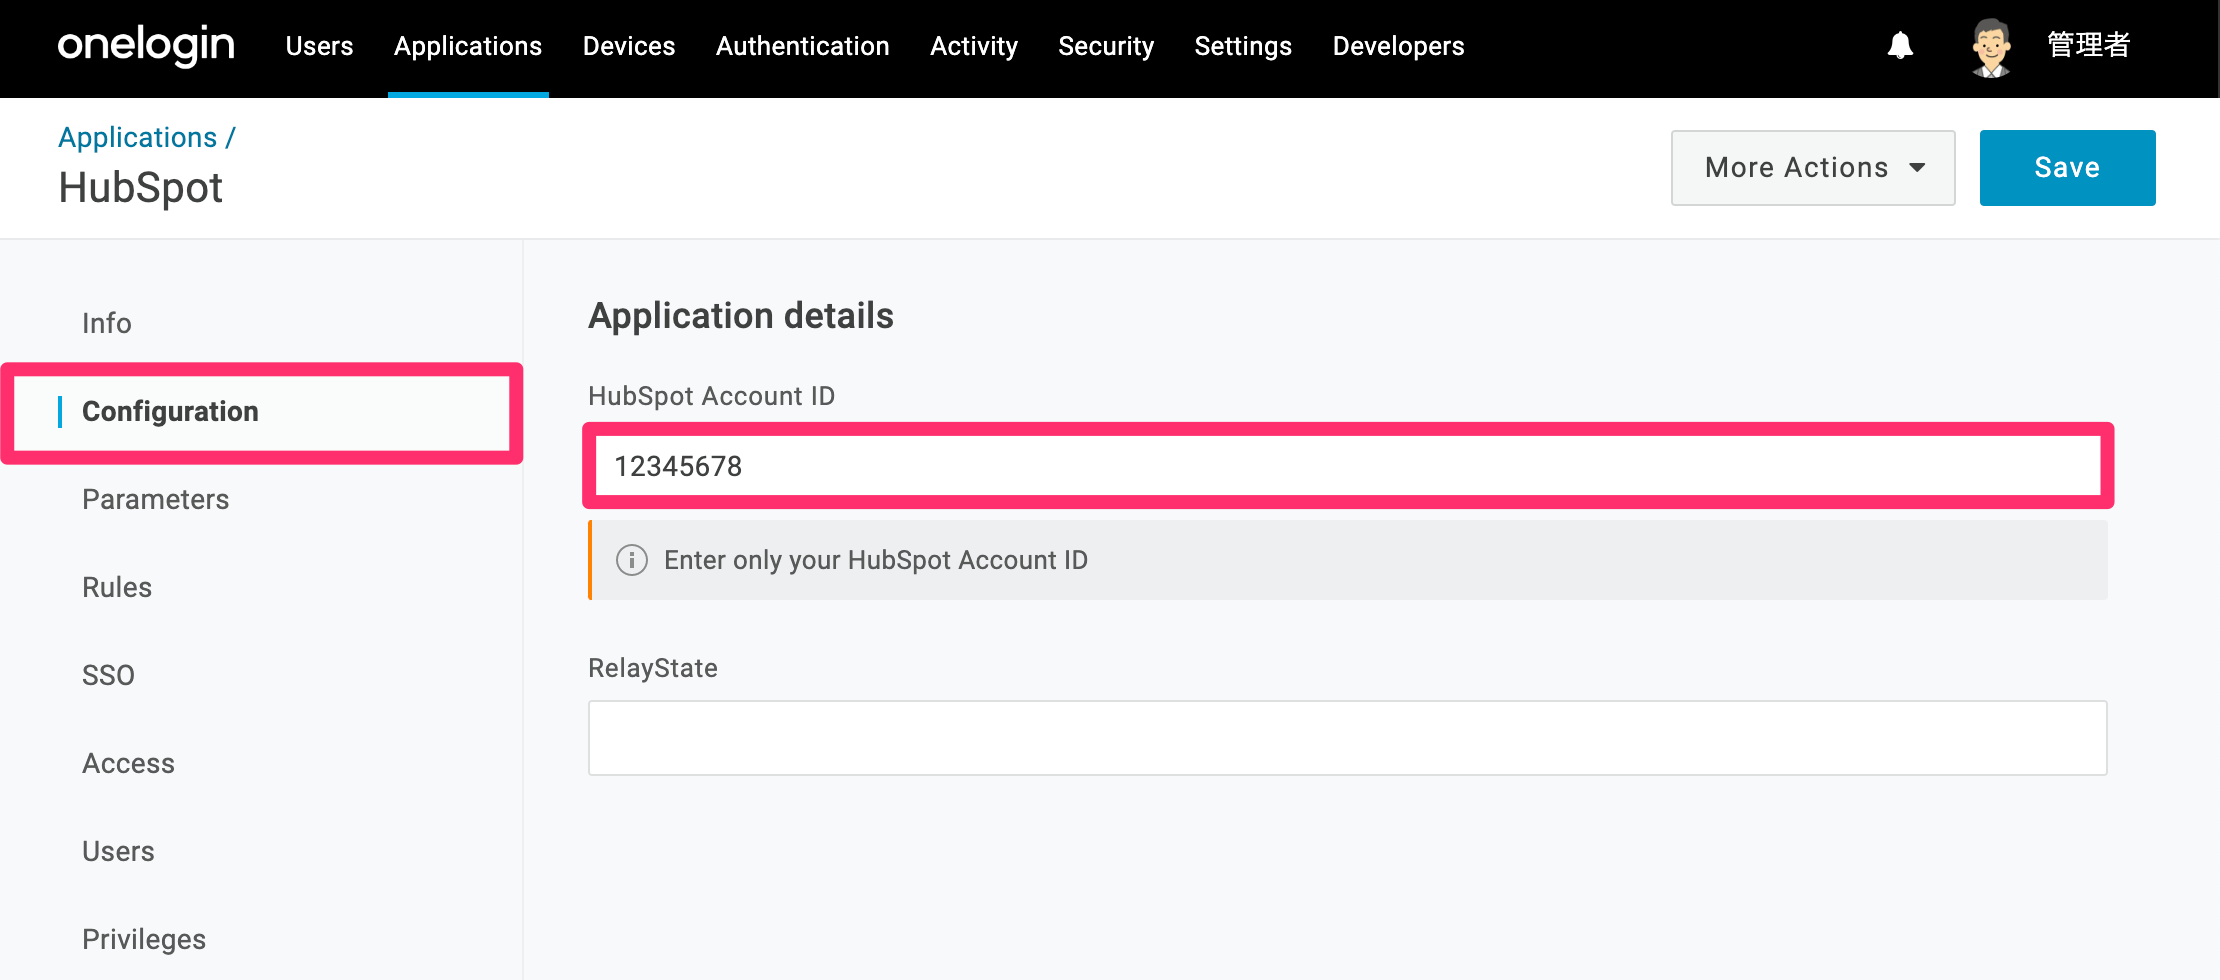Viewport: 2220px width, 980px height.
Task: Open the Authentication menu
Action: (803, 46)
